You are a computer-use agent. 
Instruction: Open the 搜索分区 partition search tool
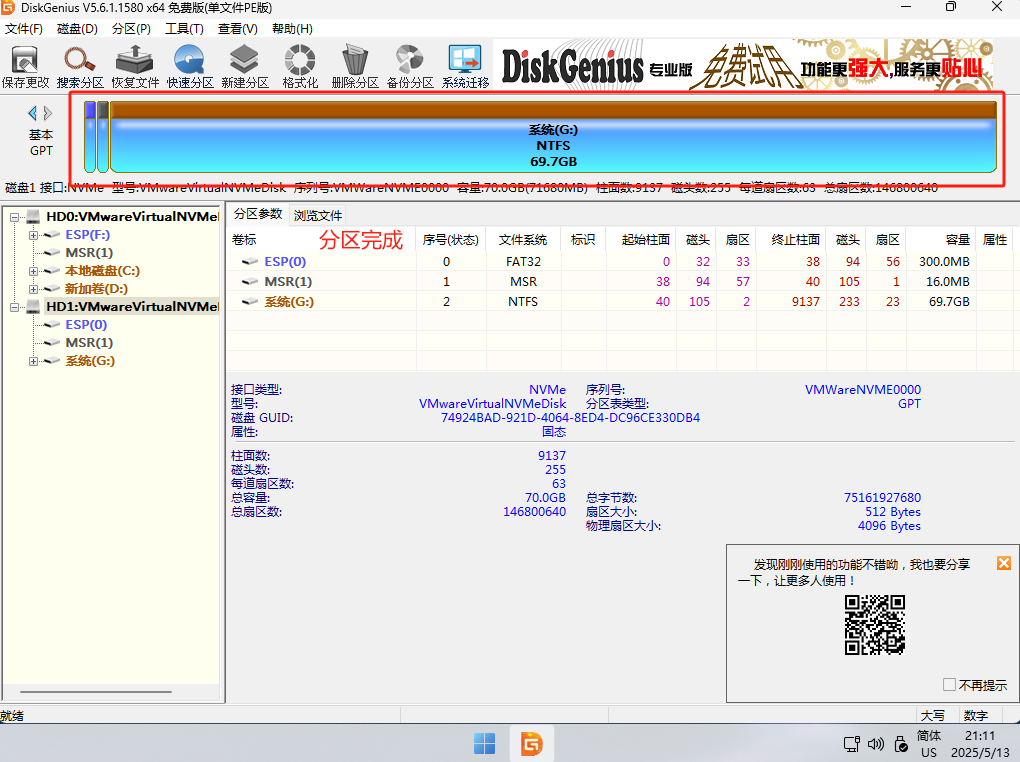click(80, 66)
